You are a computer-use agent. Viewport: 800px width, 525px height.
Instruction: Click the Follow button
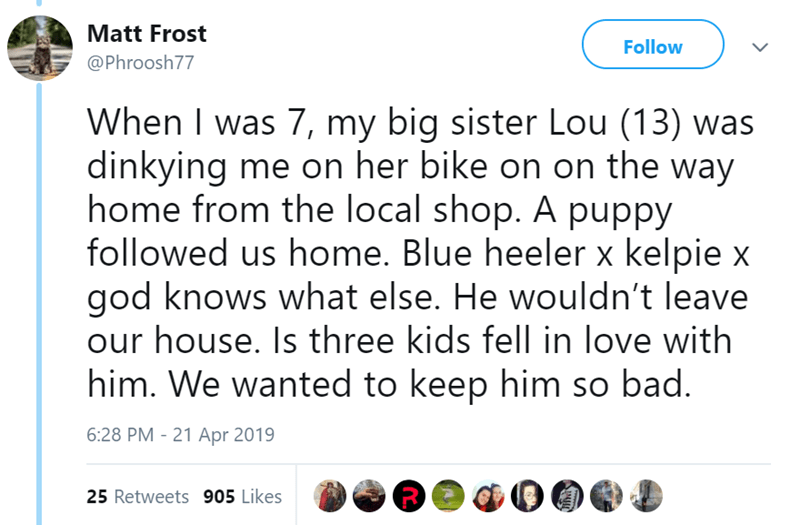tap(652, 47)
